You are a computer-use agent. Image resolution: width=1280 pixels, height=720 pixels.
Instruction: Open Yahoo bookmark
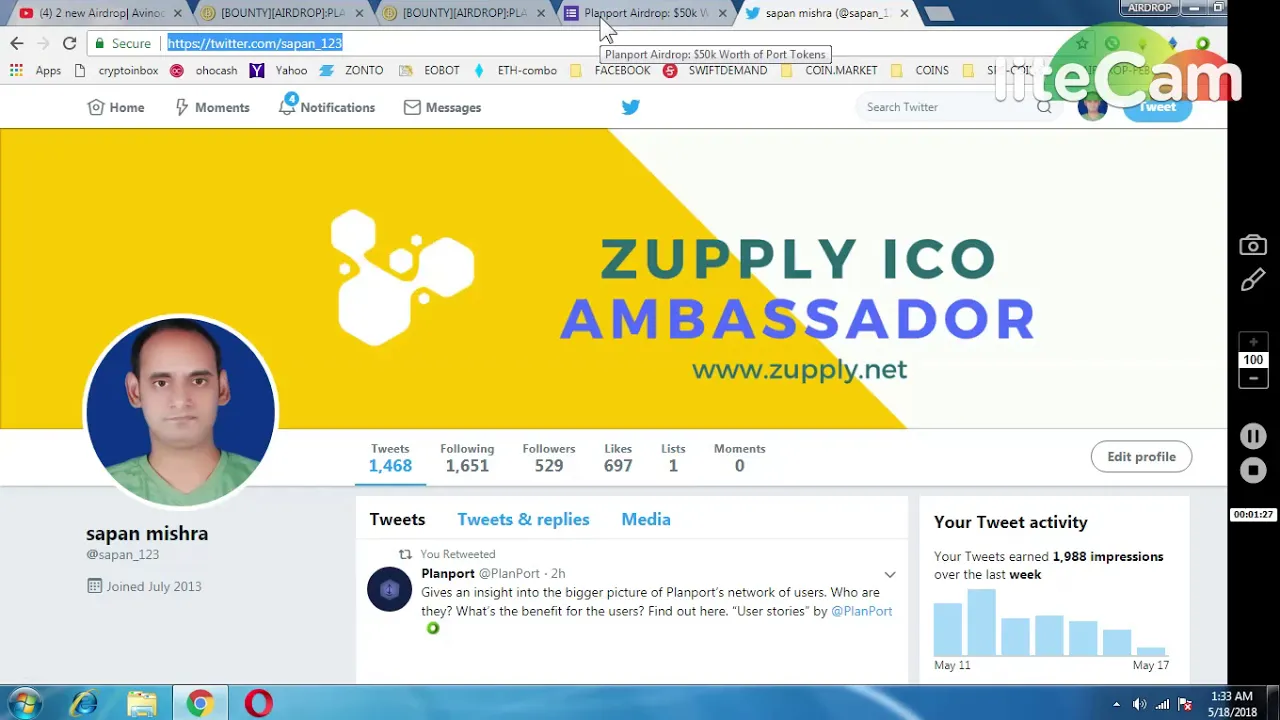279,70
